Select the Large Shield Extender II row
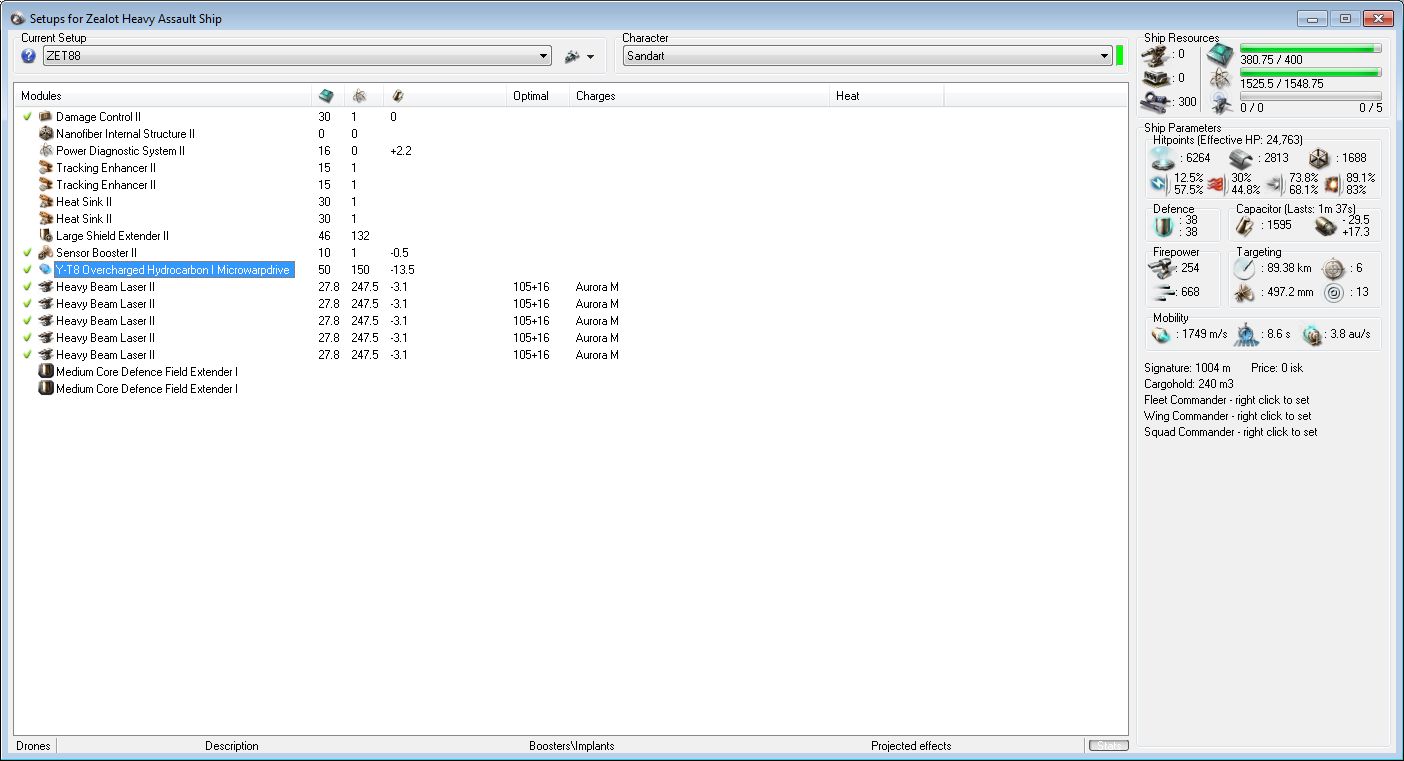 tap(571, 236)
